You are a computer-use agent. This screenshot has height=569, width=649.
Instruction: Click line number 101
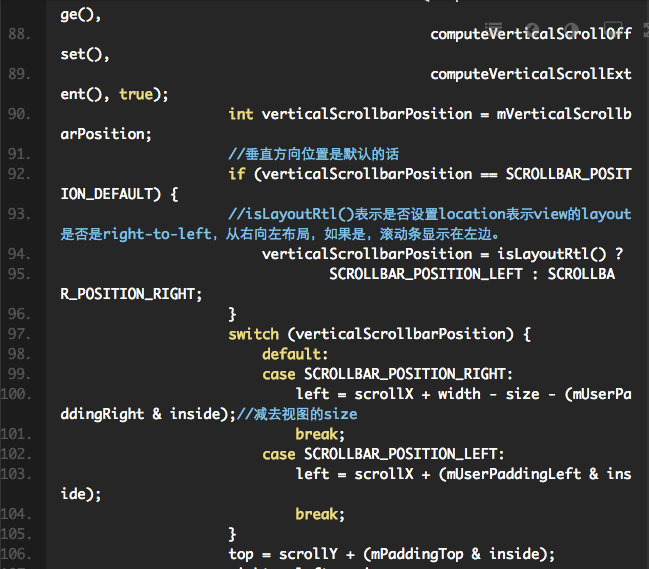click(x=16, y=434)
